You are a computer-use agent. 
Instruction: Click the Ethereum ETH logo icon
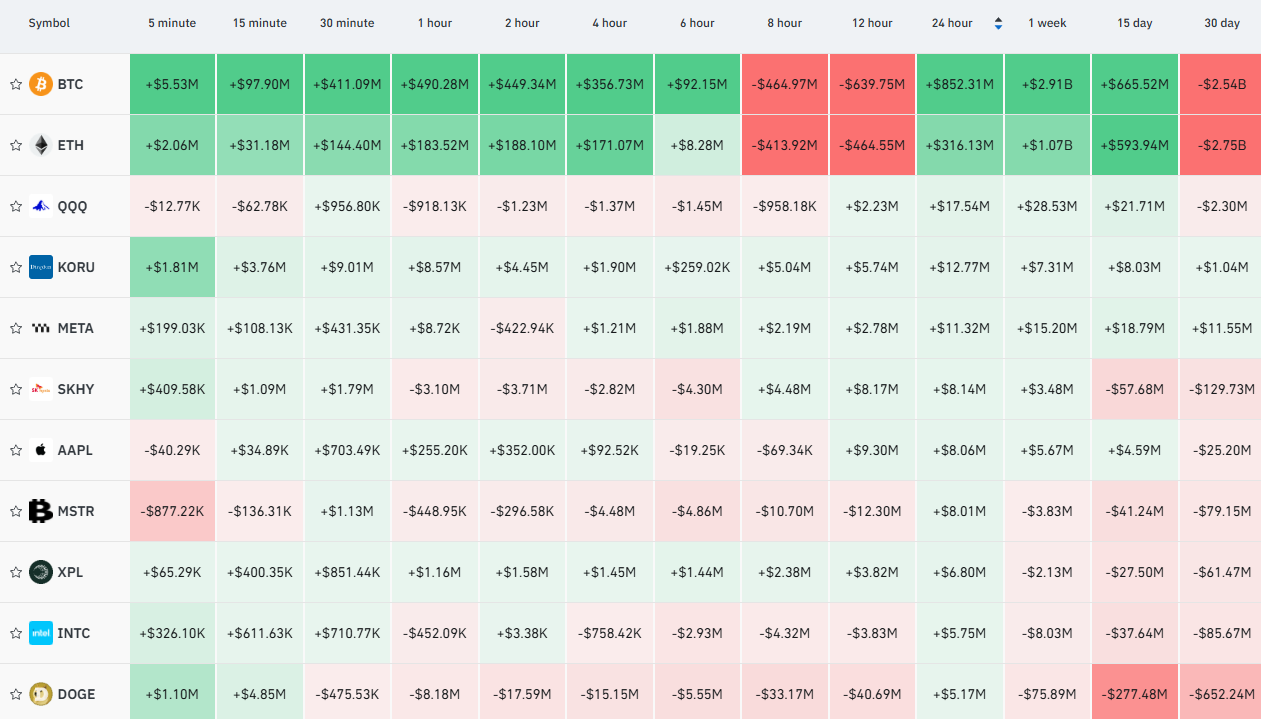[x=41, y=145]
